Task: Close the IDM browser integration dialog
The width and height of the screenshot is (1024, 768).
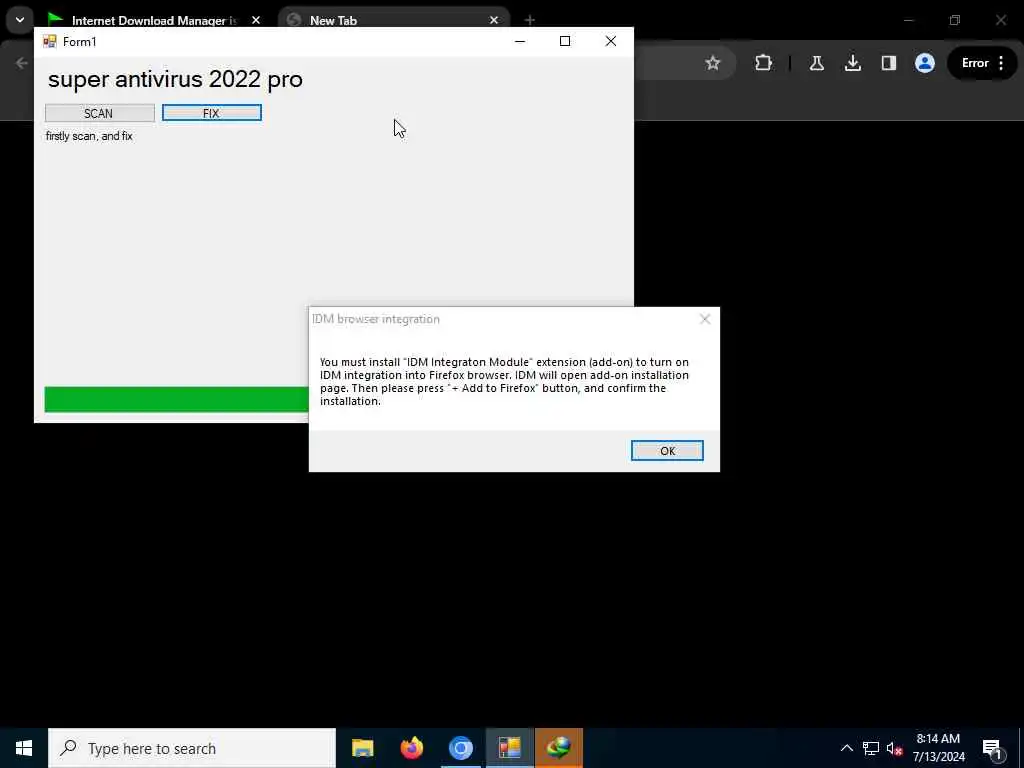Action: pos(705,319)
